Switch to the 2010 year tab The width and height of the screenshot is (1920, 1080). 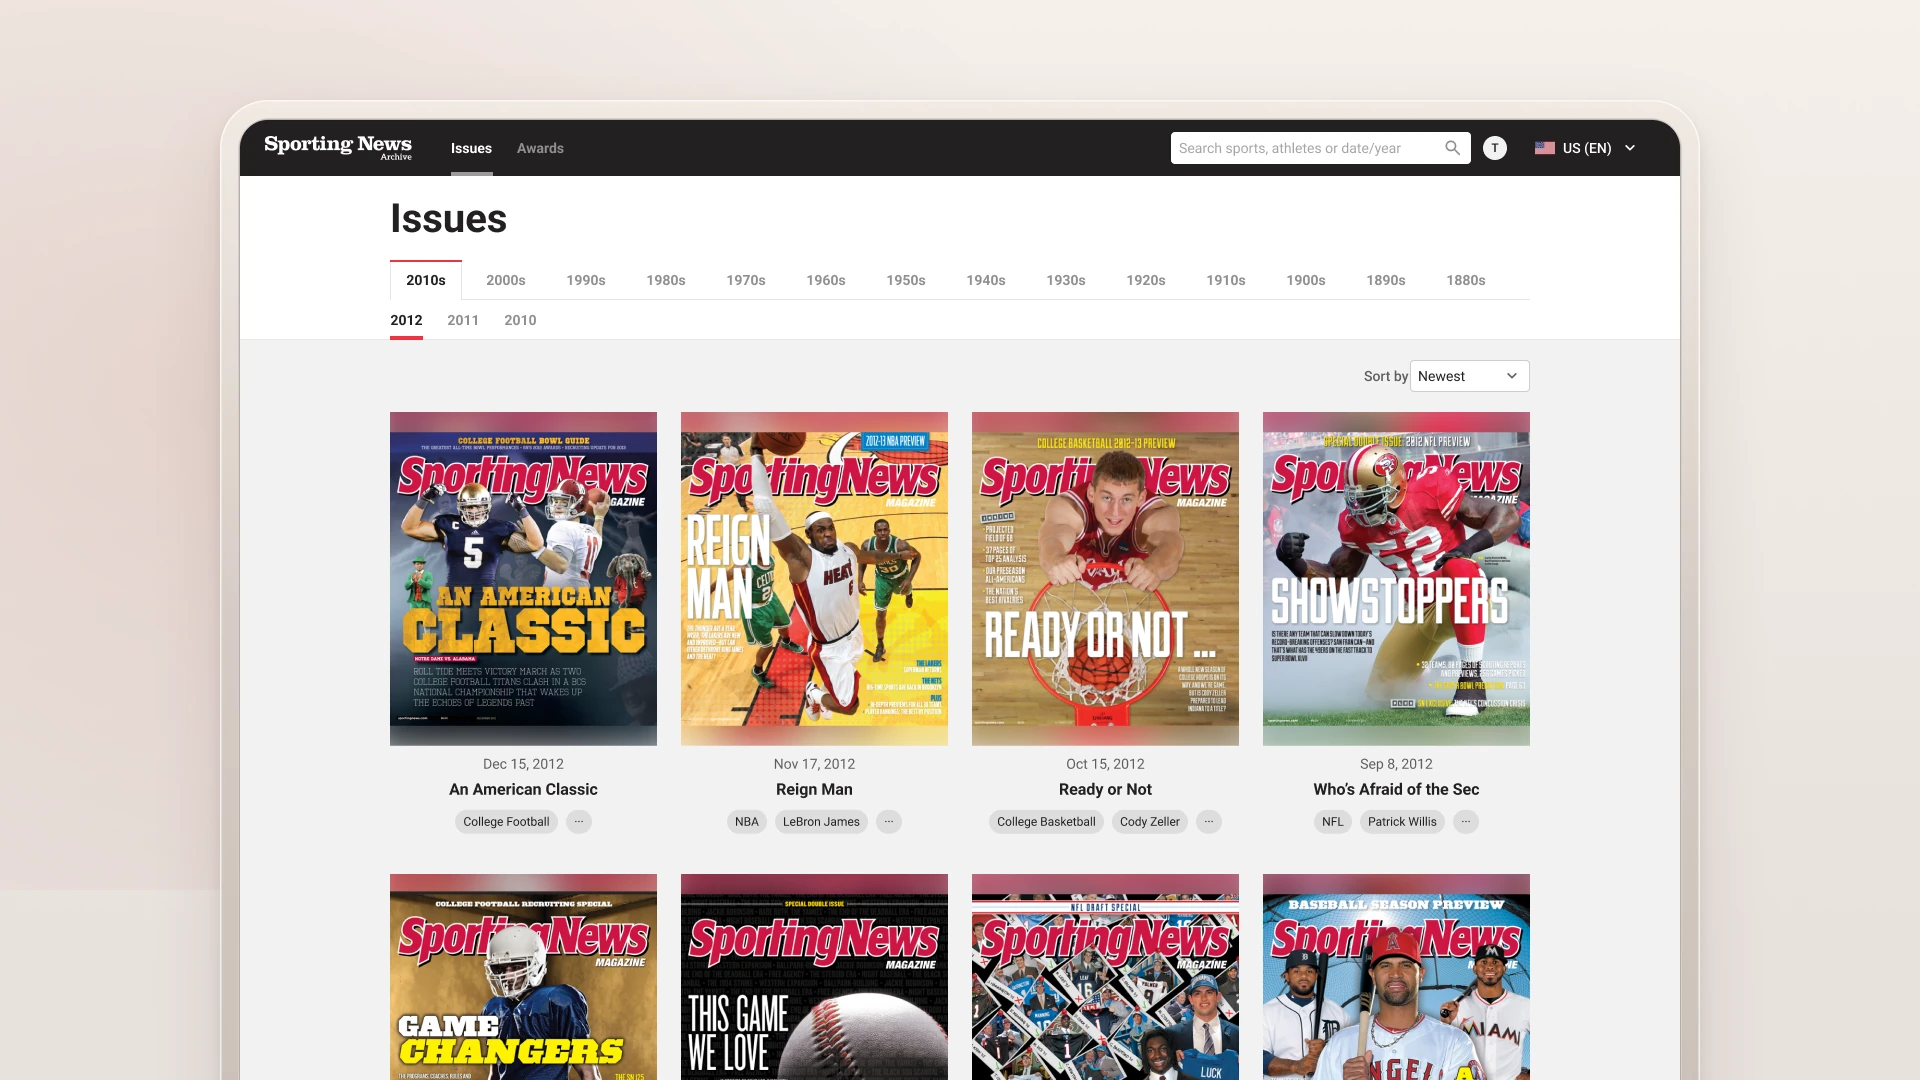pyautogui.click(x=520, y=320)
